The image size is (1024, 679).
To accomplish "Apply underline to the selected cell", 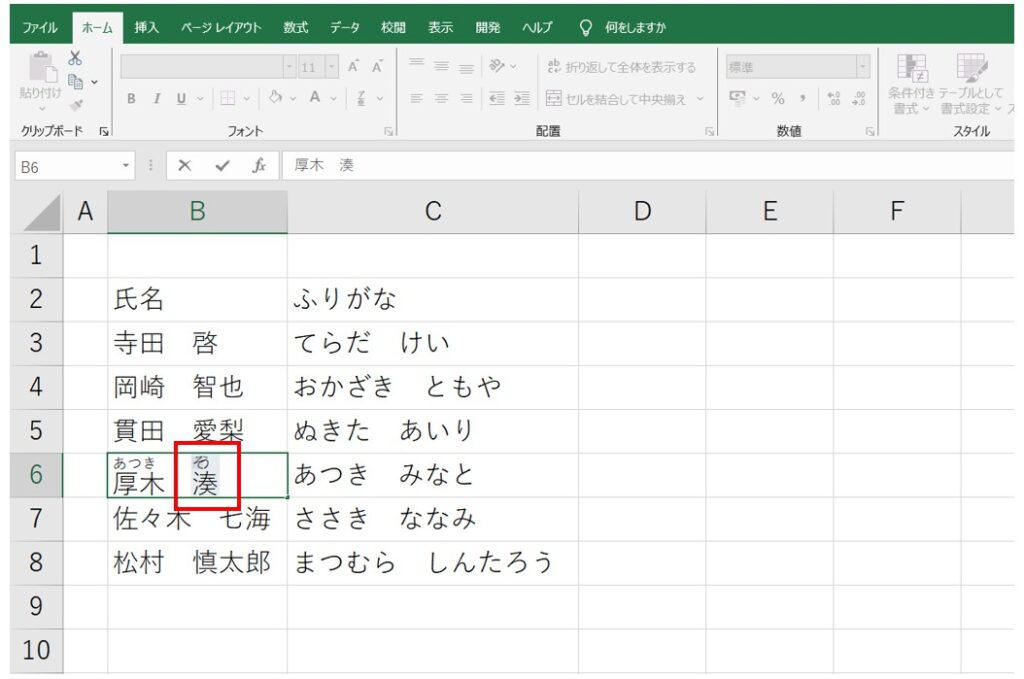I will point(181,98).
